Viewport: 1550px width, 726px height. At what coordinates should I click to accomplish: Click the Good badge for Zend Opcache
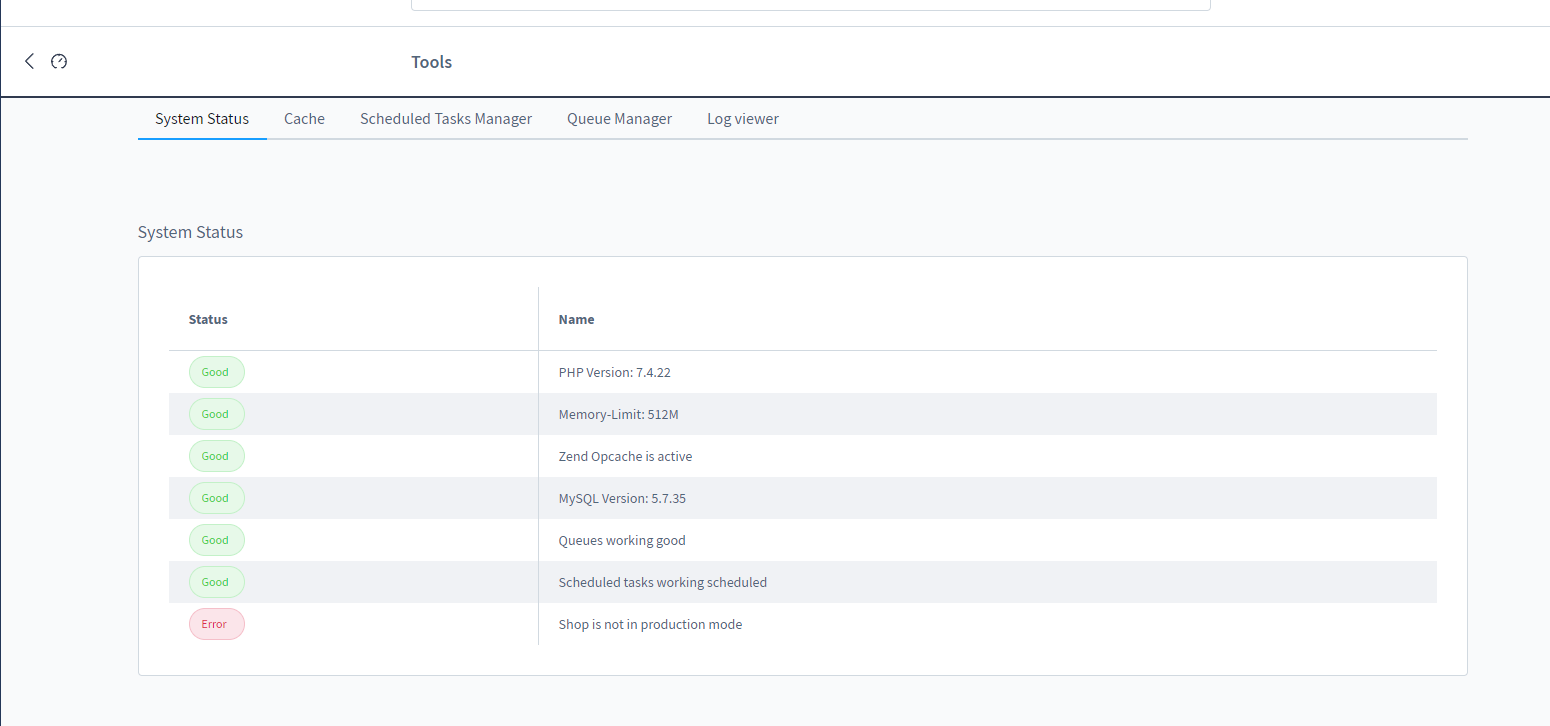(216, 456)
